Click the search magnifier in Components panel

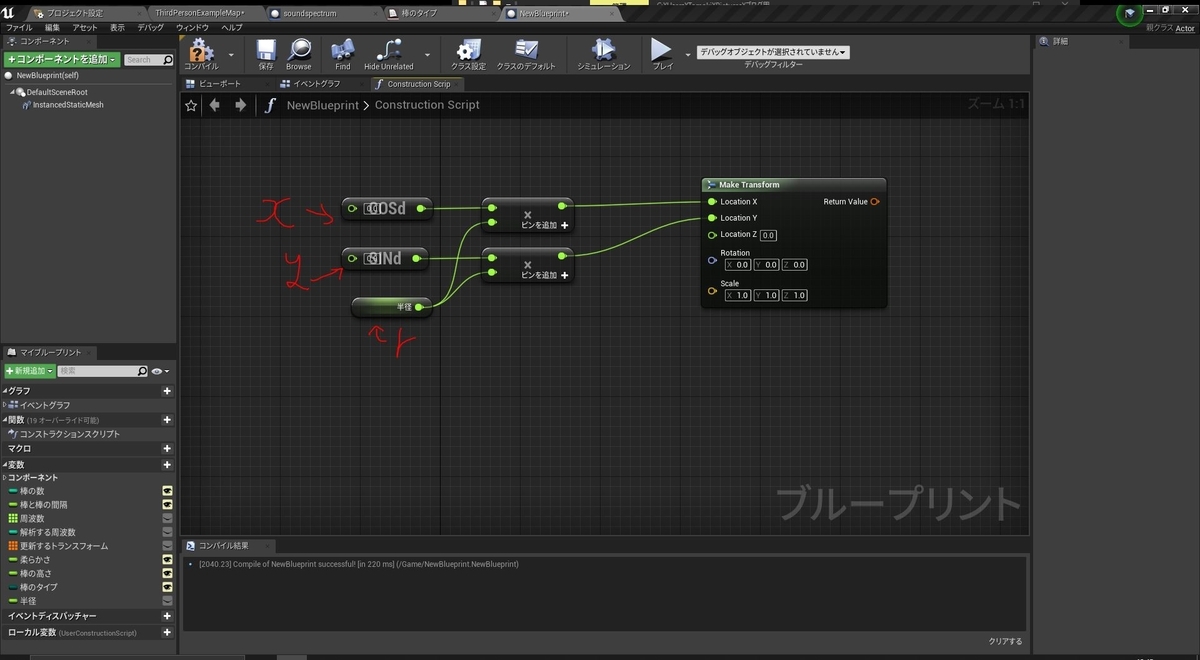pos(167,60)
